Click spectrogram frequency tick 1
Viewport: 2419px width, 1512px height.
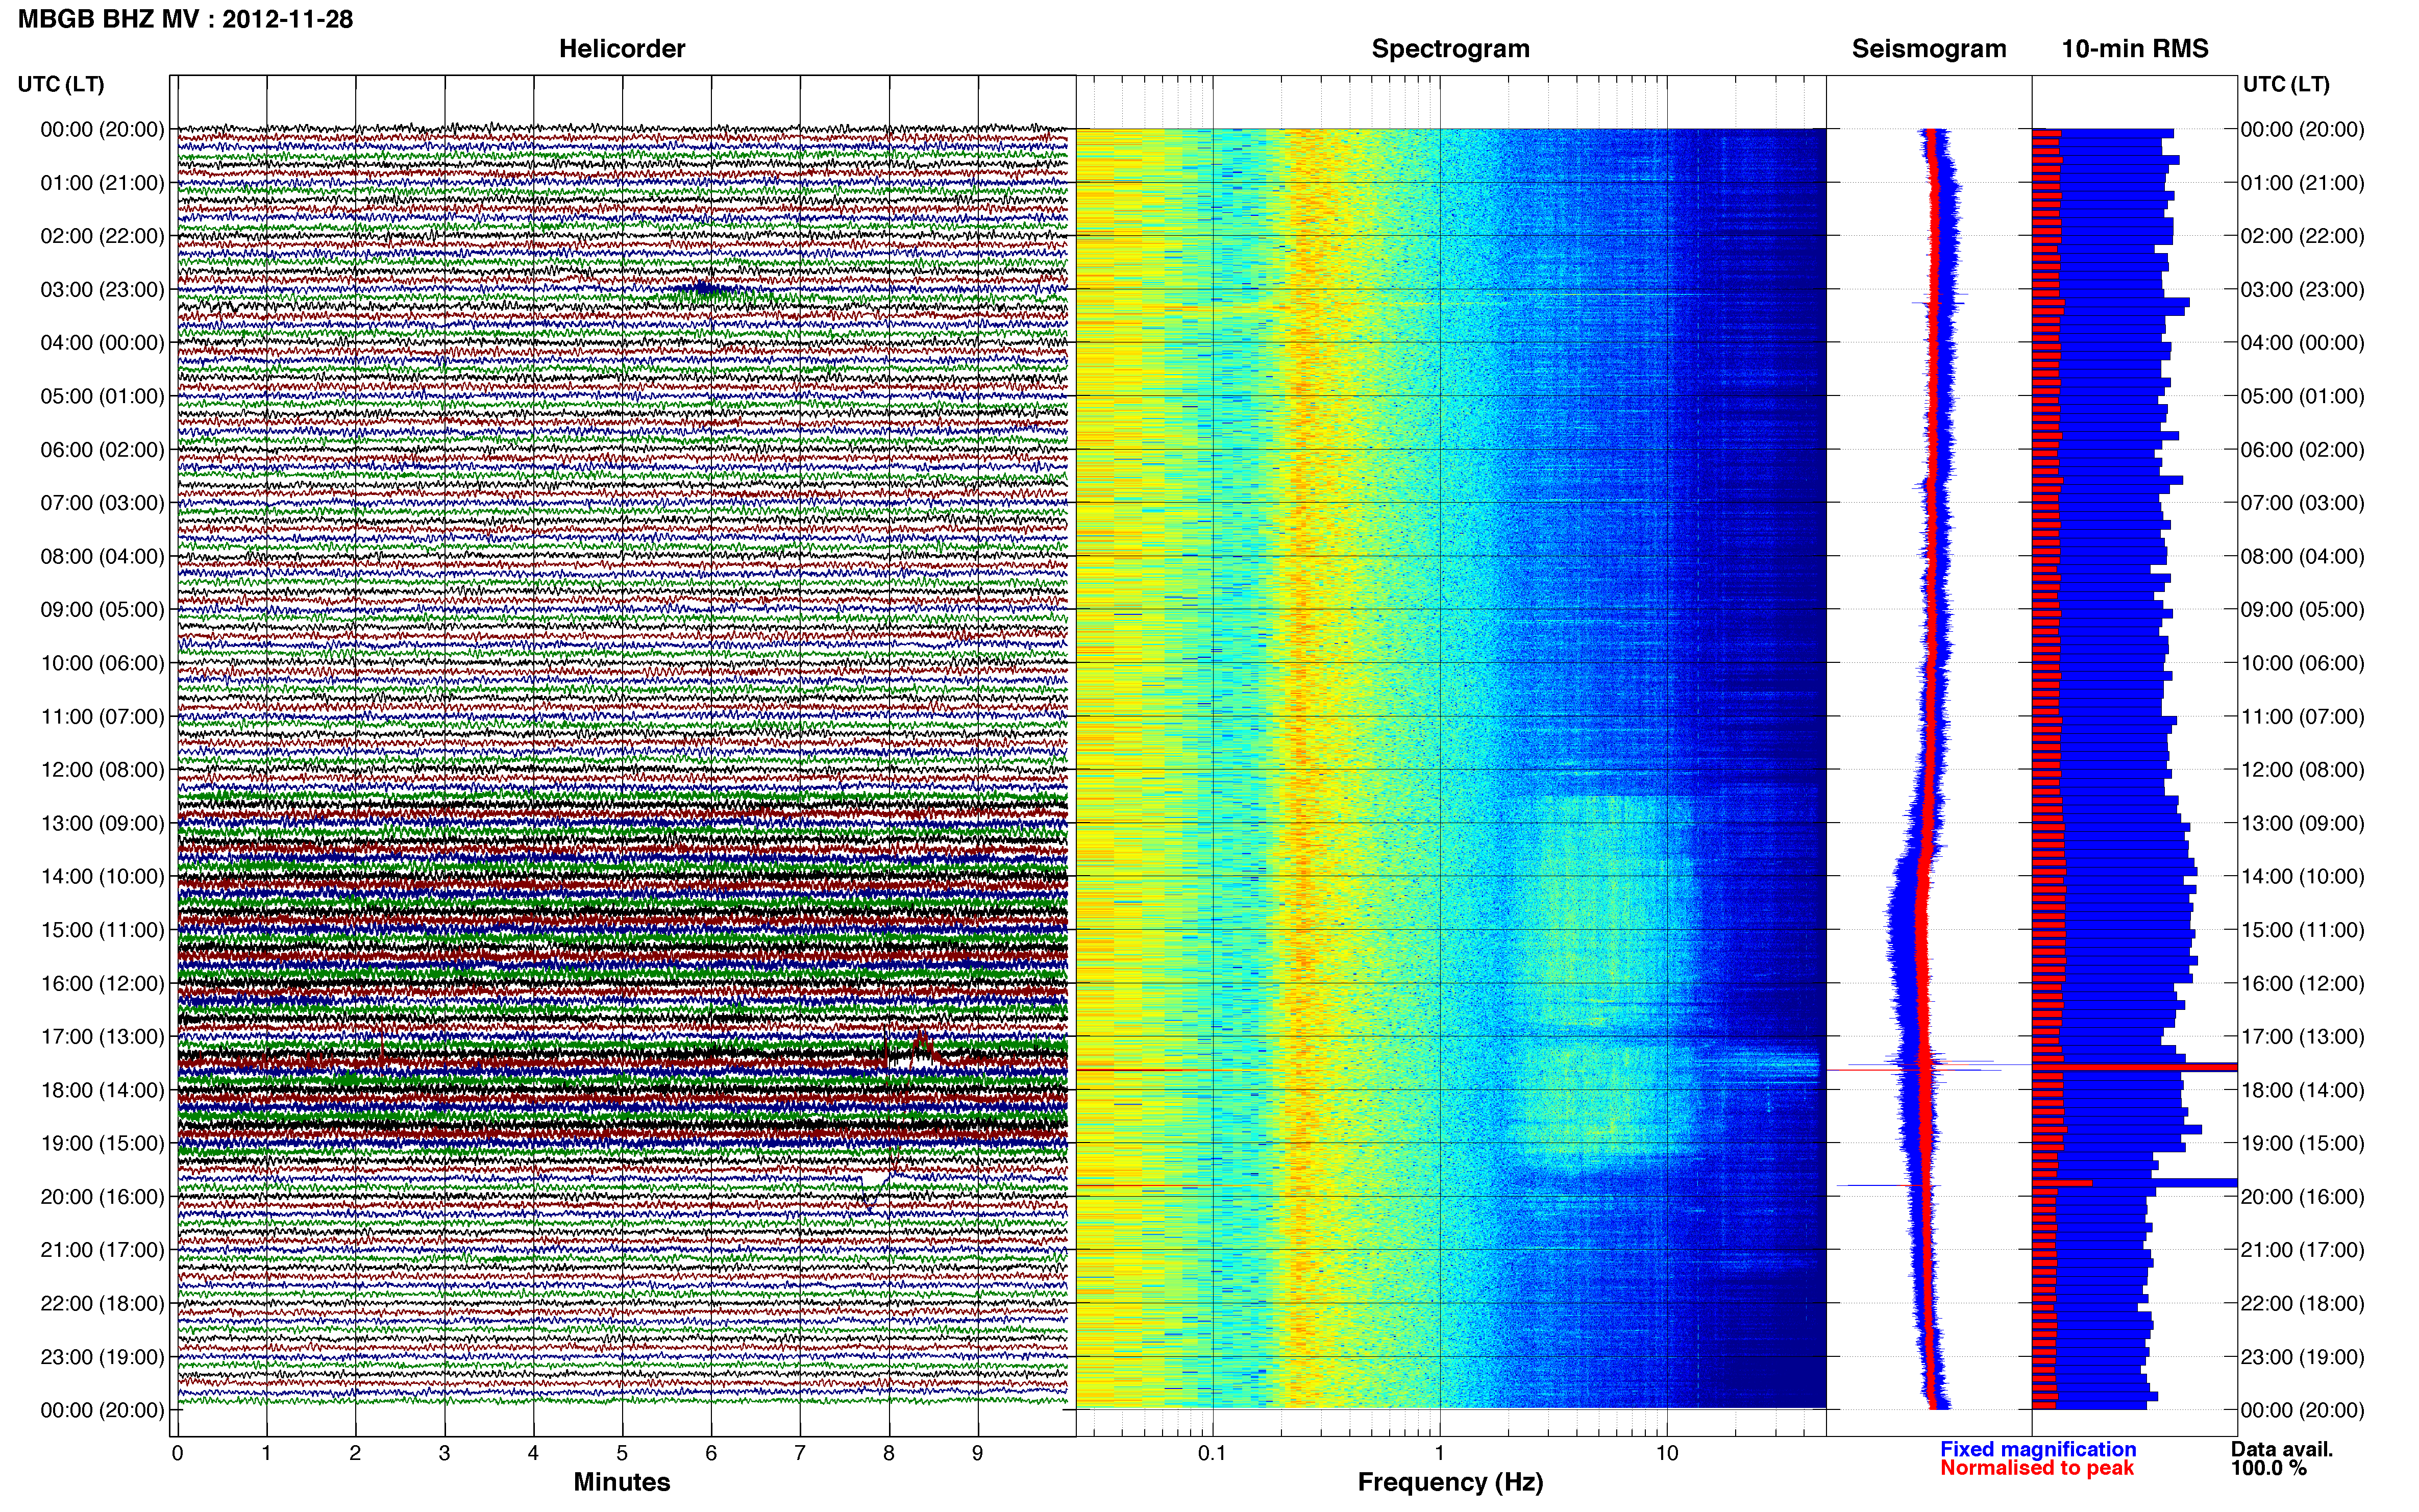coord(1440,1453)
